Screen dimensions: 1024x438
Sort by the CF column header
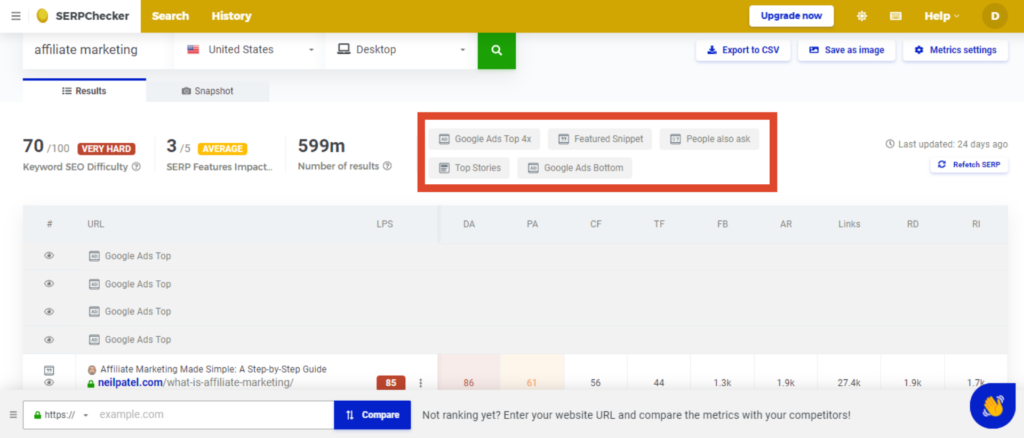click(x=596, y=224)
